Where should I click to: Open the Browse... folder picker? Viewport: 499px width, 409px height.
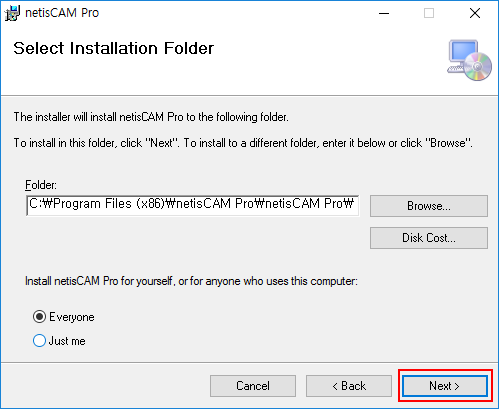click(x=429, y=206)
